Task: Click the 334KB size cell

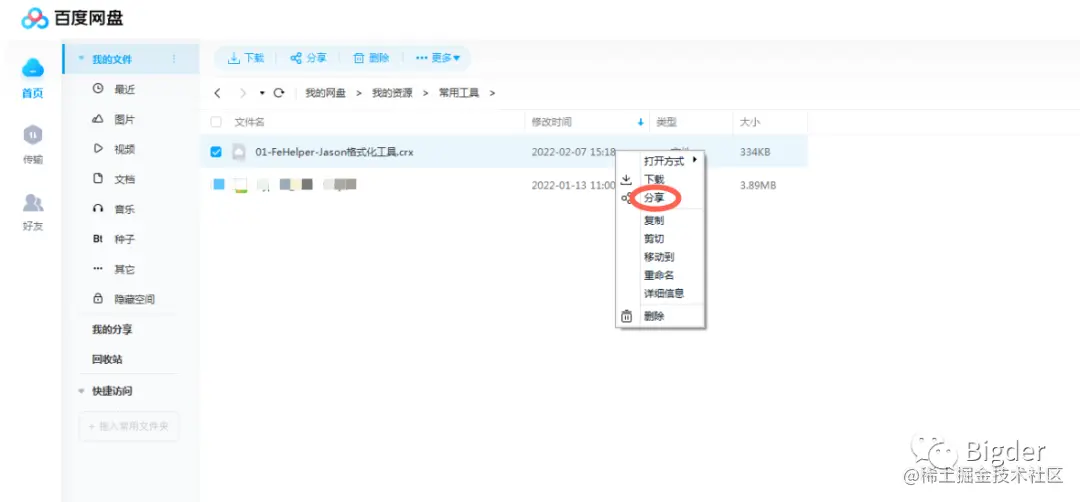Action: coord(755,152)
